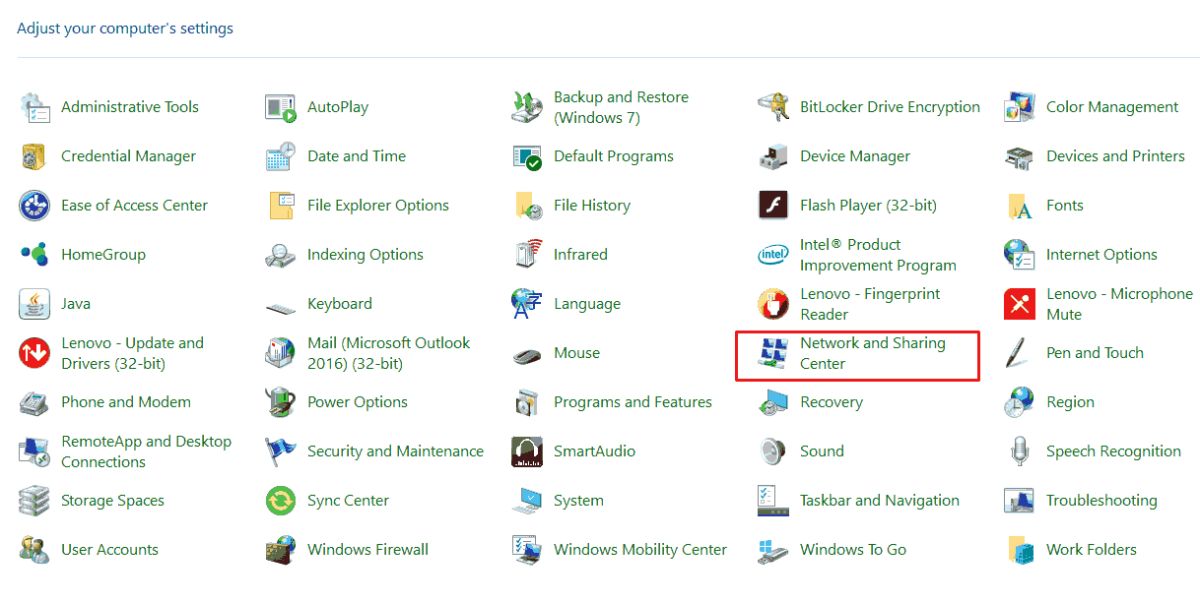Open Administrative Tools link
Viewport: 1200px width, 601px height.
click(x=129, y=107)
